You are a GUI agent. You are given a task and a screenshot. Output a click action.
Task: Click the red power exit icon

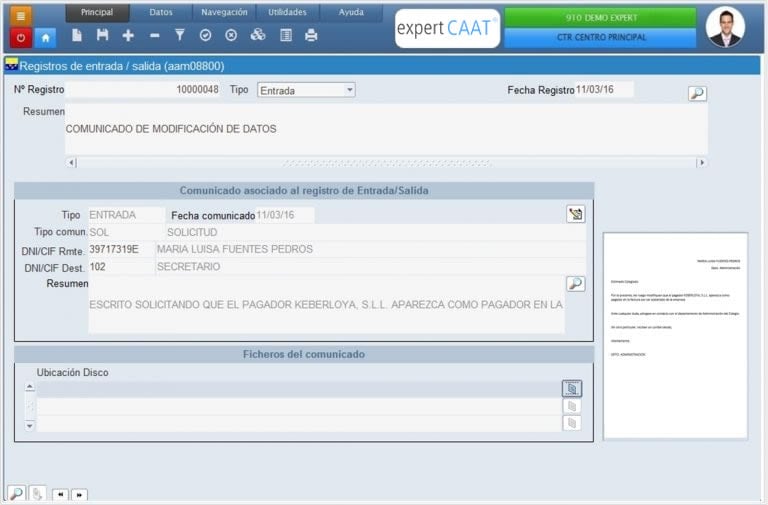tap(21, 37)
